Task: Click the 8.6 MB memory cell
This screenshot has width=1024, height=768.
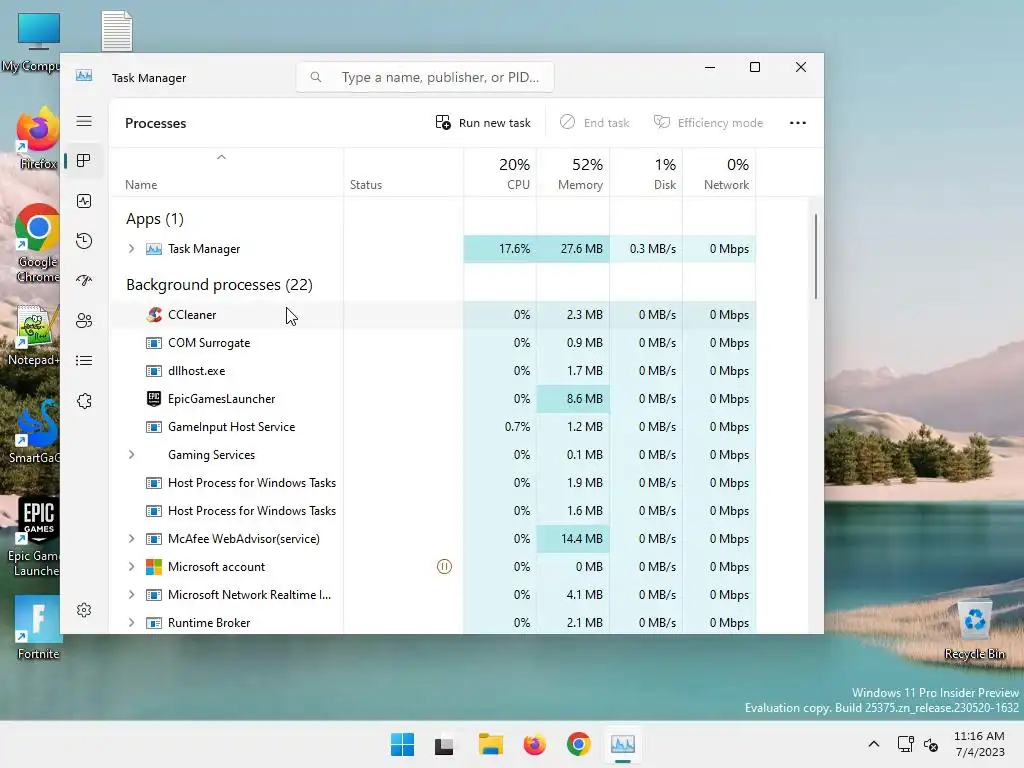Action: pyautogui.click(x=573, y=398)
